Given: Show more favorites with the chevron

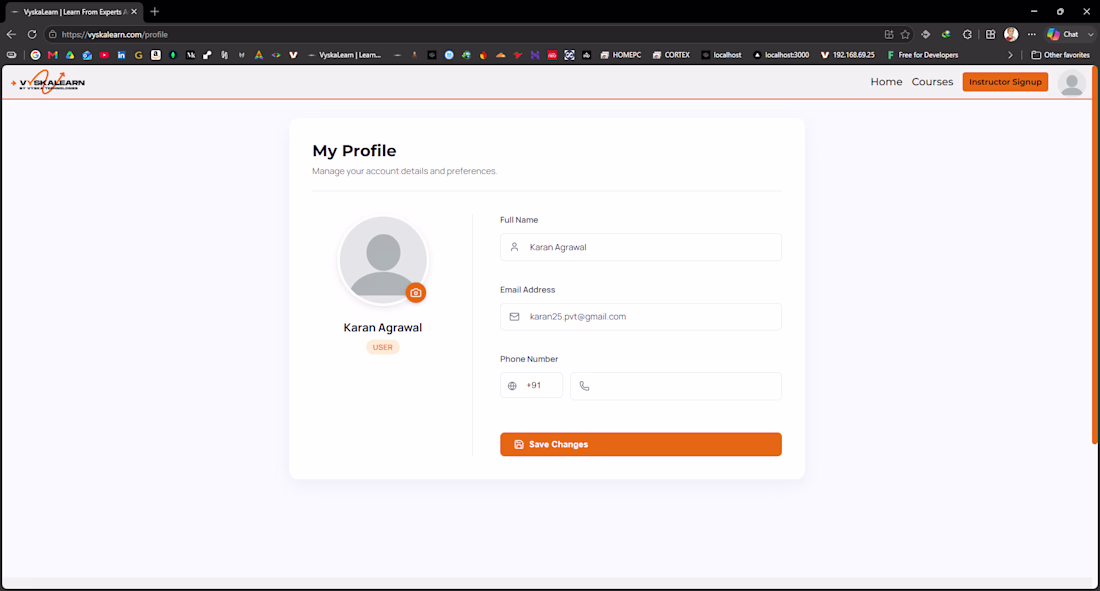Looking at the screenshot, I should point(1010,55).
